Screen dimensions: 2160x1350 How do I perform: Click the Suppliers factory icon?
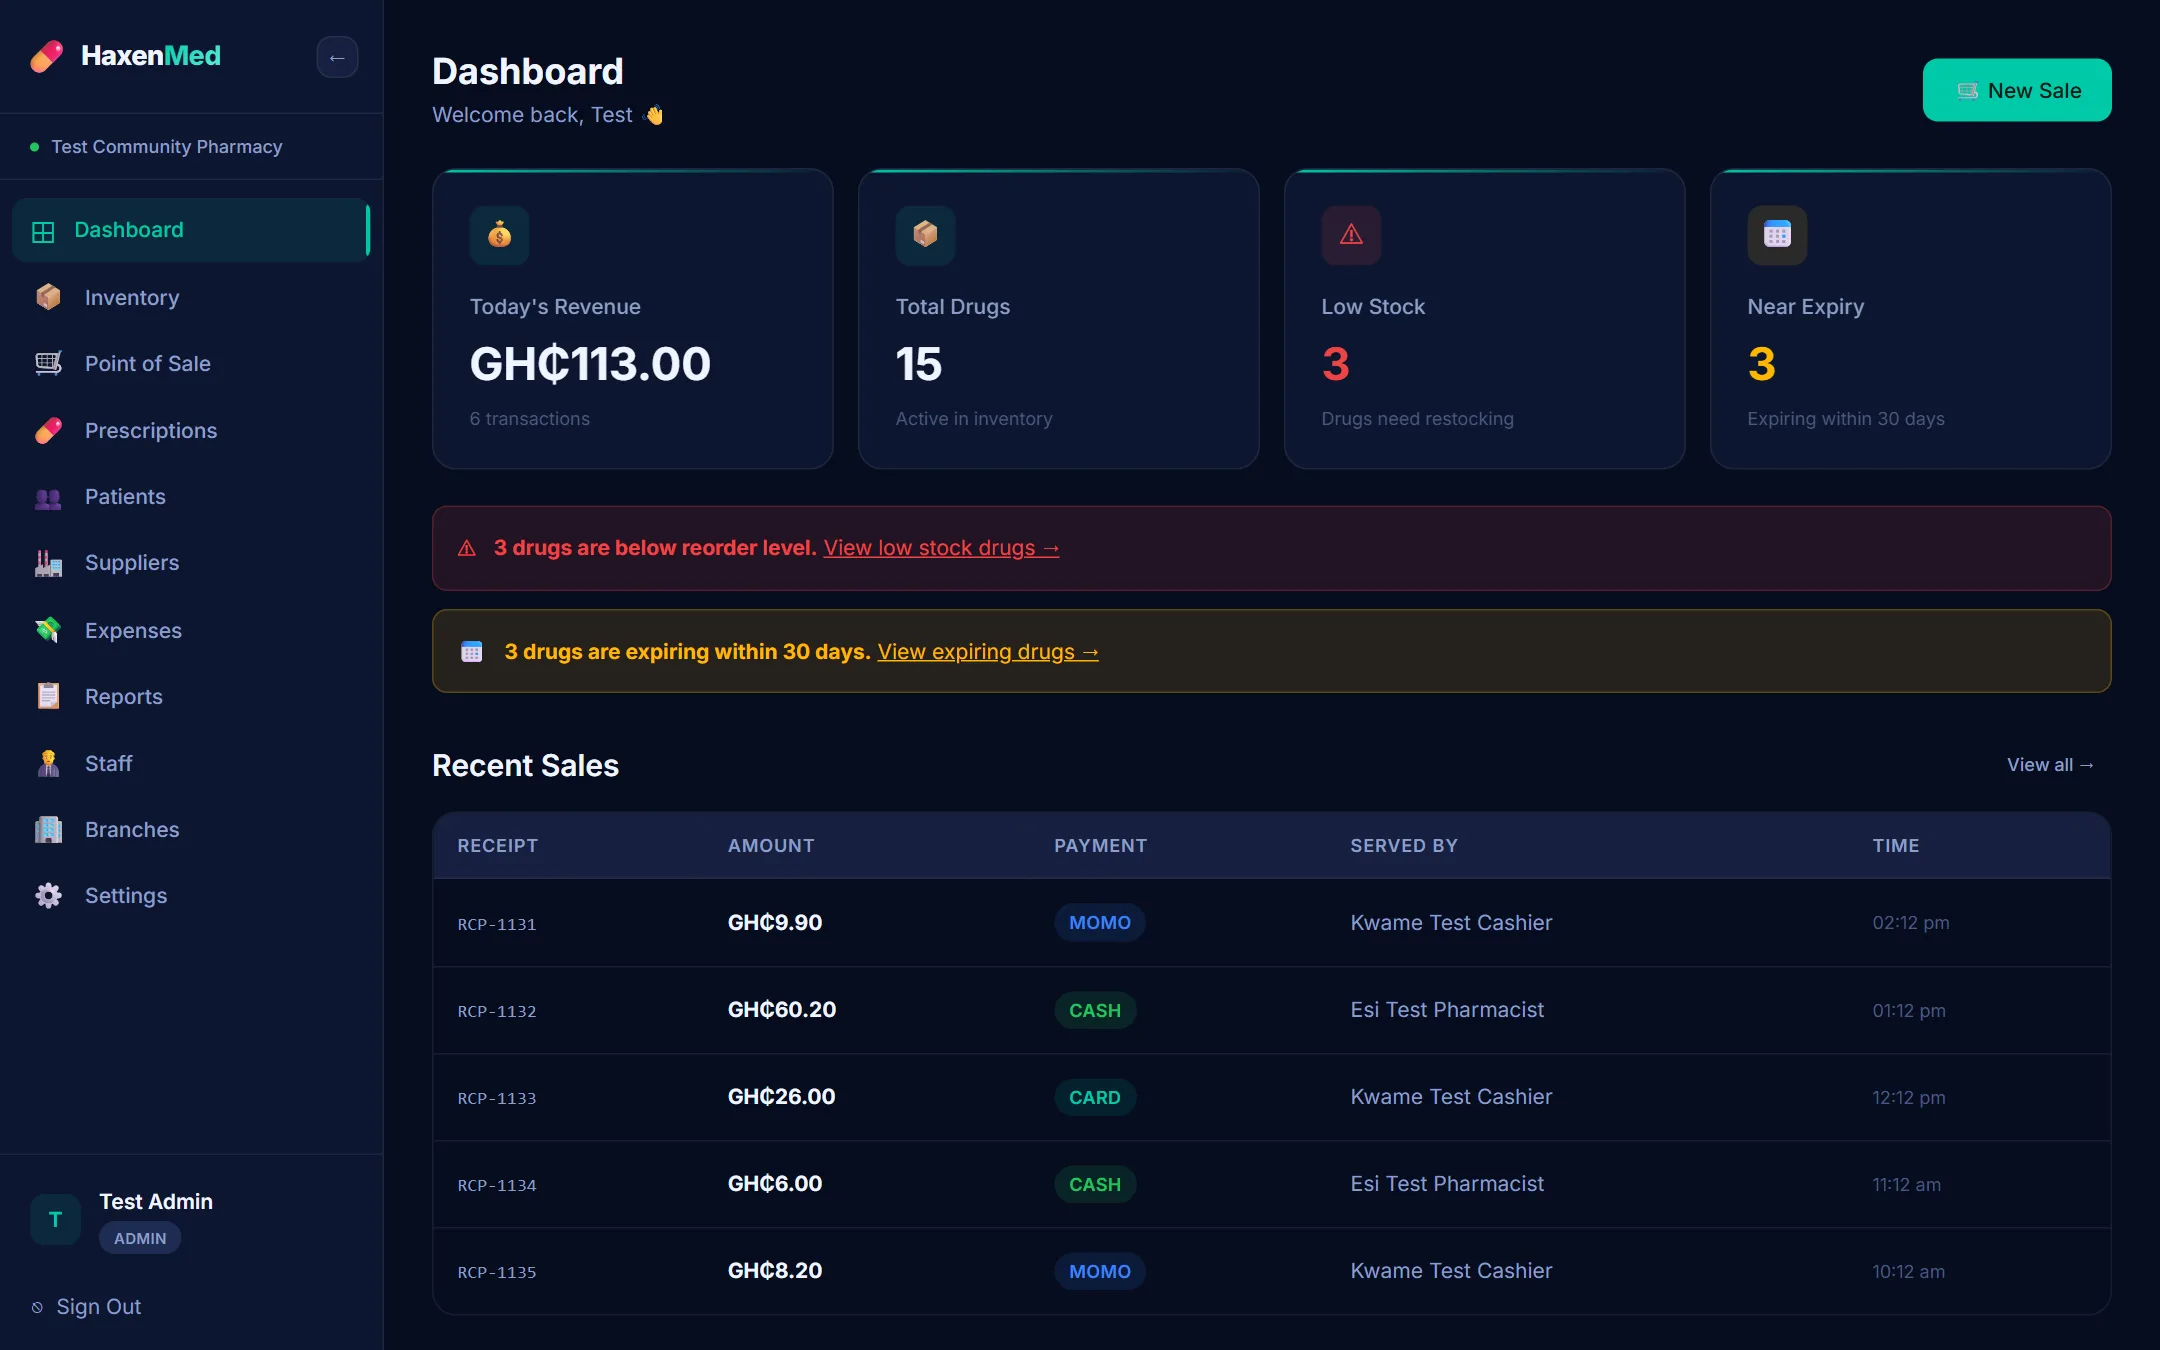click(x=48, y=563)
